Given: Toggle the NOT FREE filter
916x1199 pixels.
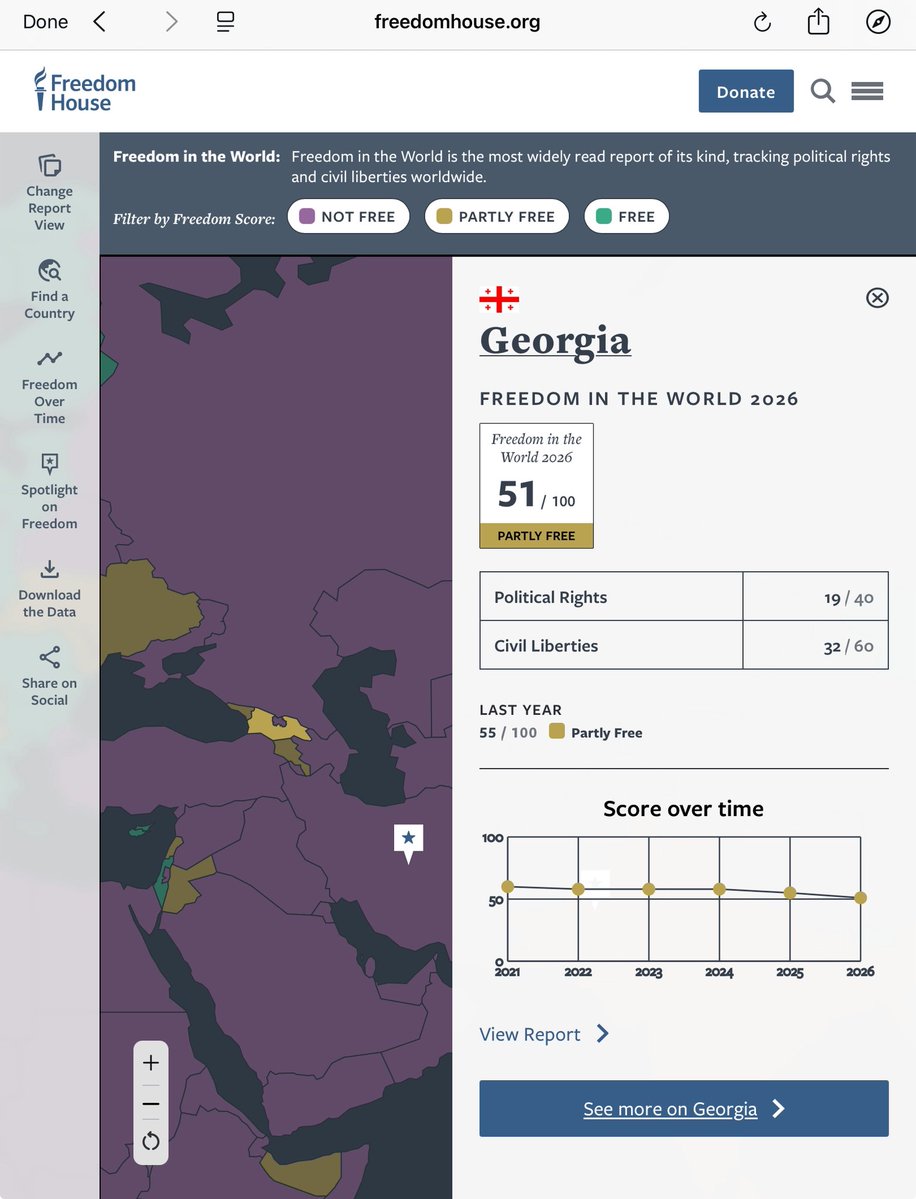Looking at the screenshot, I should point(349,216).
